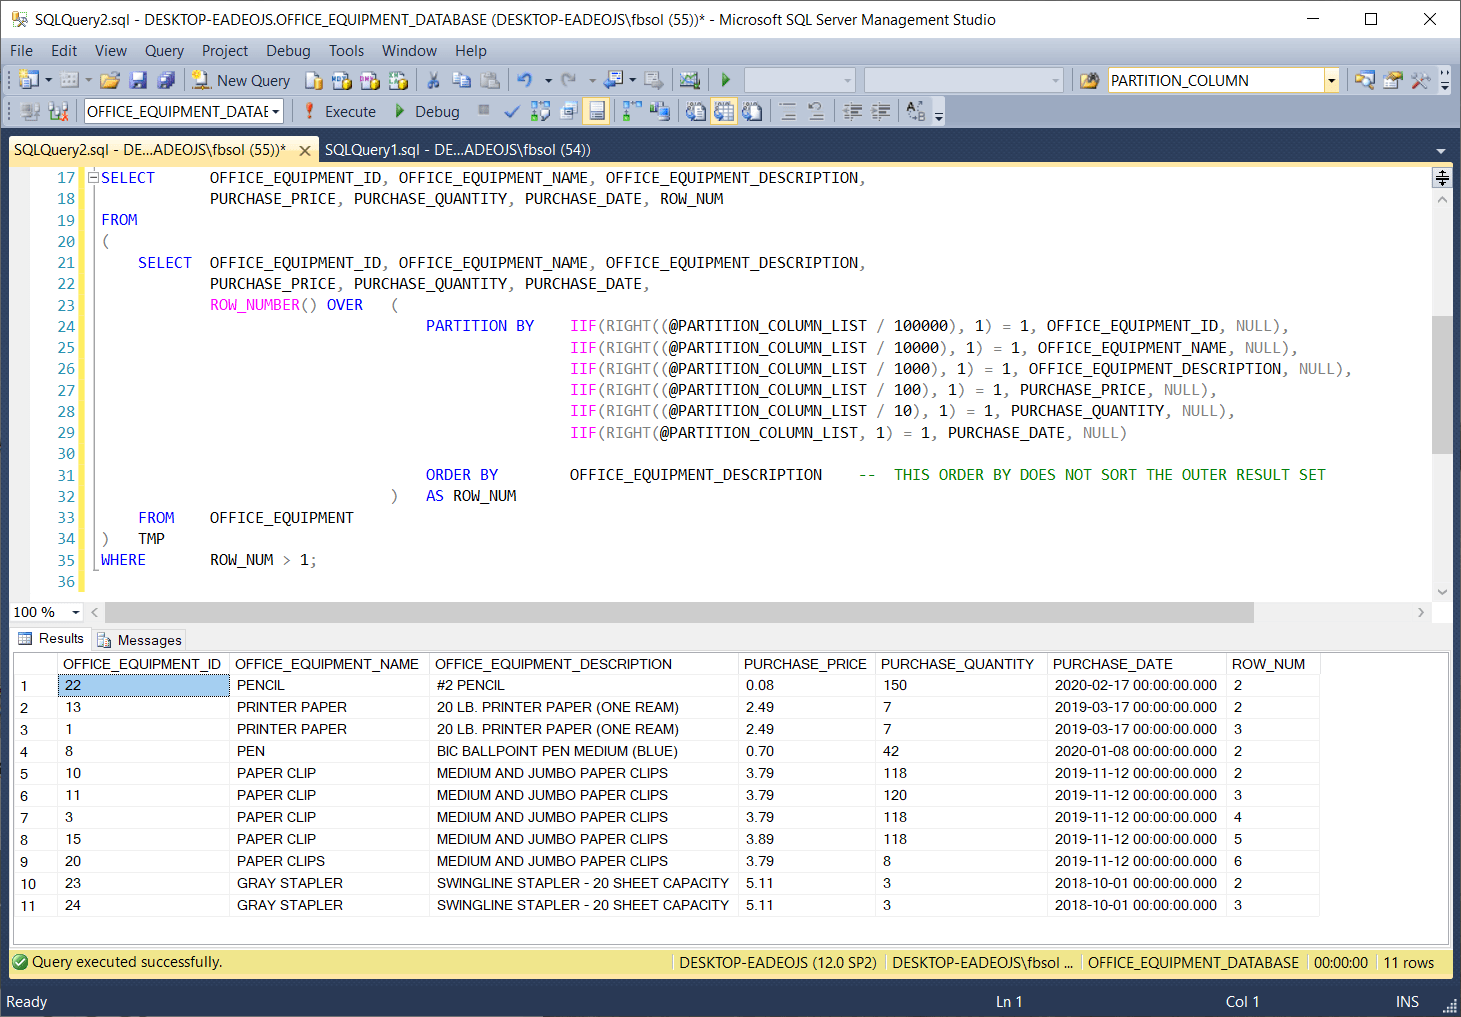Comment out lines with the comment icon
The width and height of the screenshot is (1461, 1017).
[788, 111]
